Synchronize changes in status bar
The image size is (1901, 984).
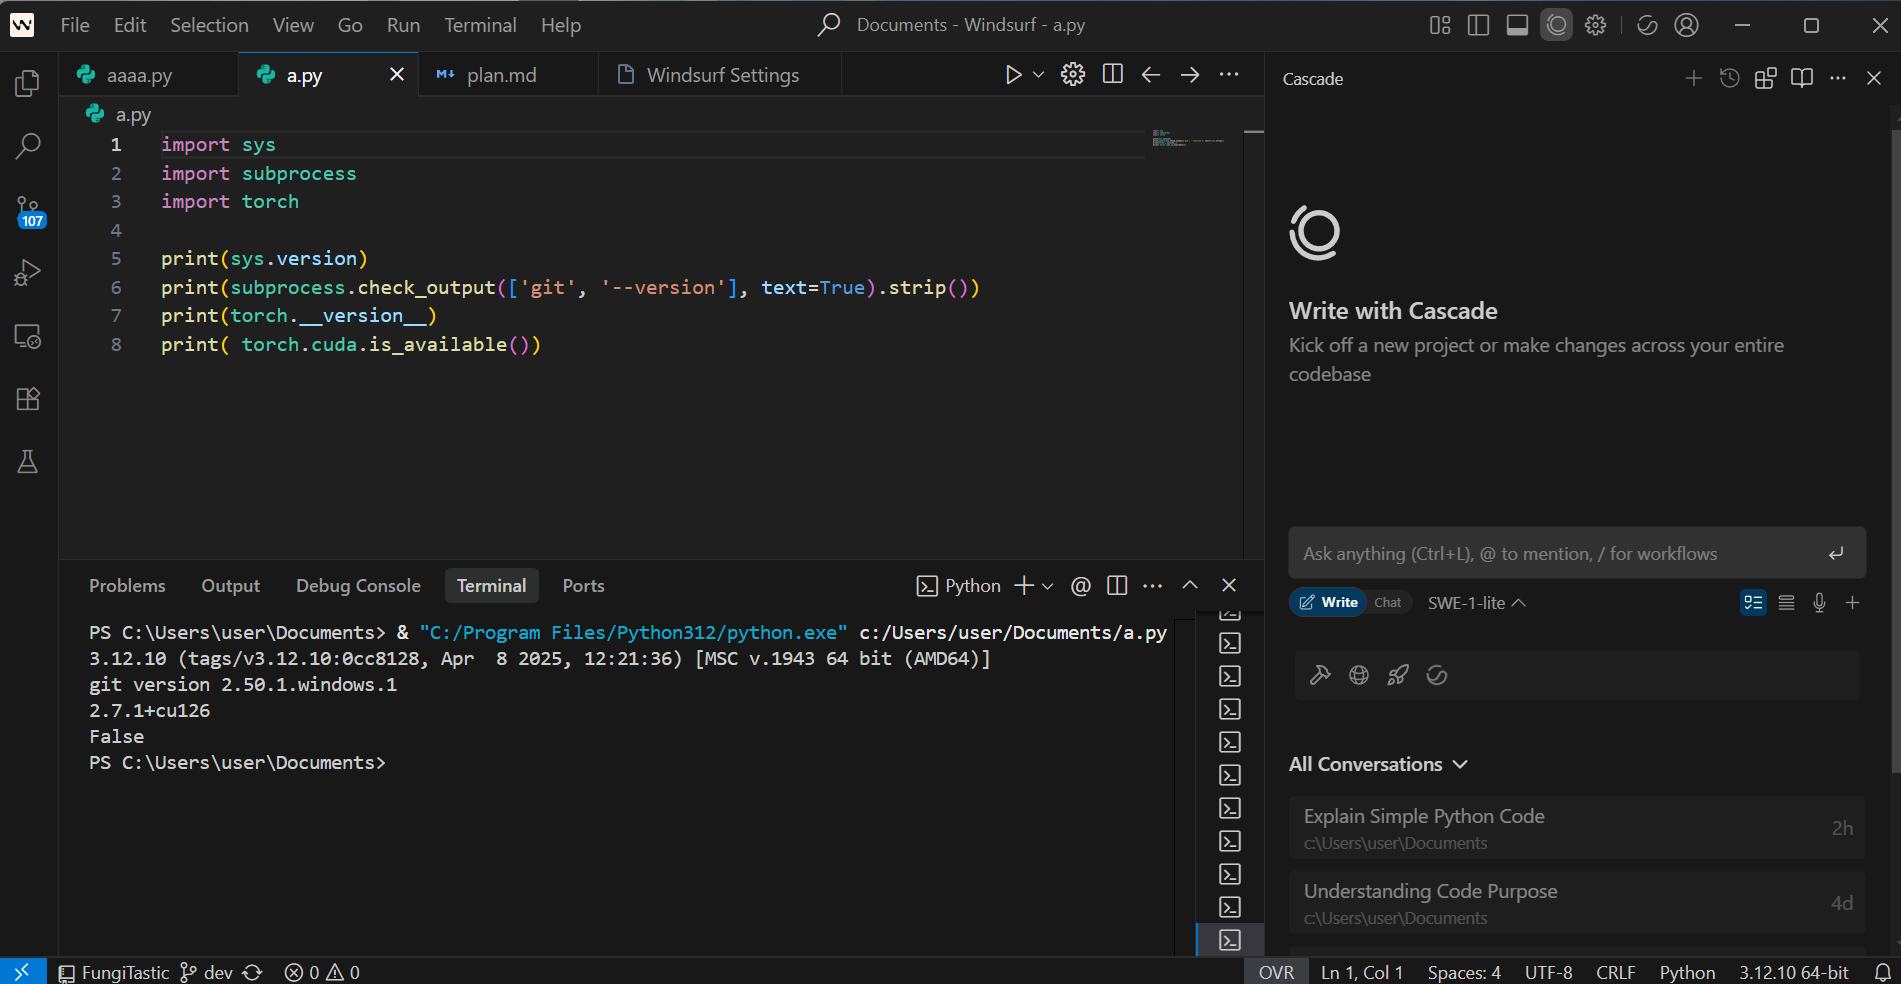click(x=252, y=972)
